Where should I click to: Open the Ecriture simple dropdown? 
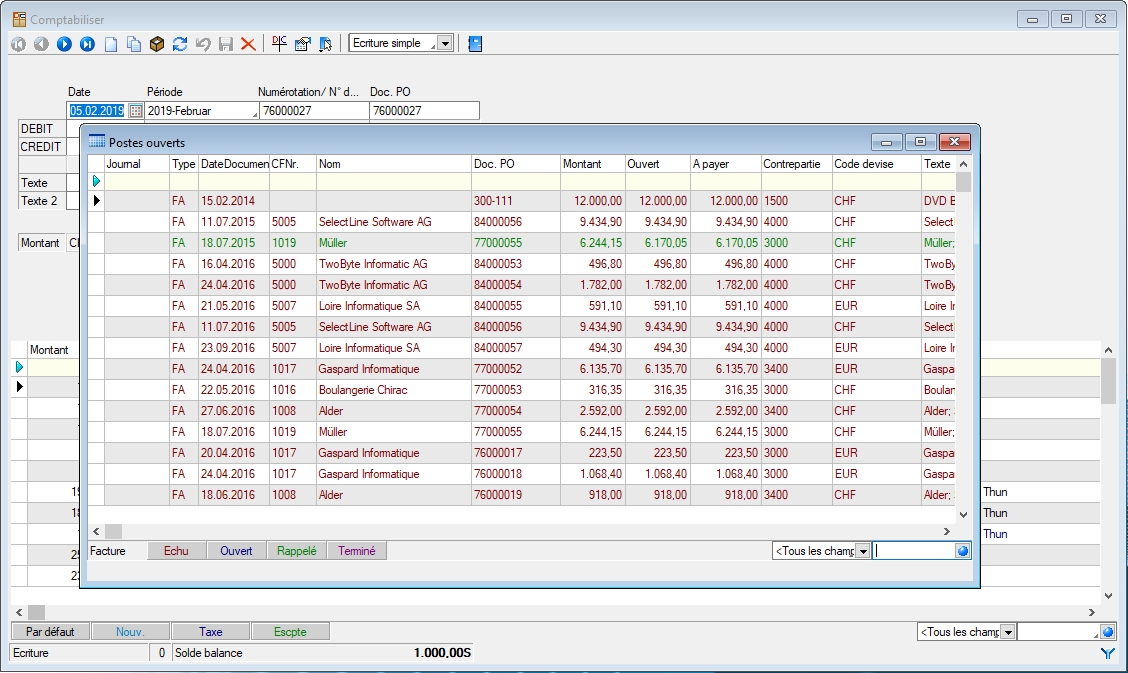pyautogui.click(x=444, y=43)
